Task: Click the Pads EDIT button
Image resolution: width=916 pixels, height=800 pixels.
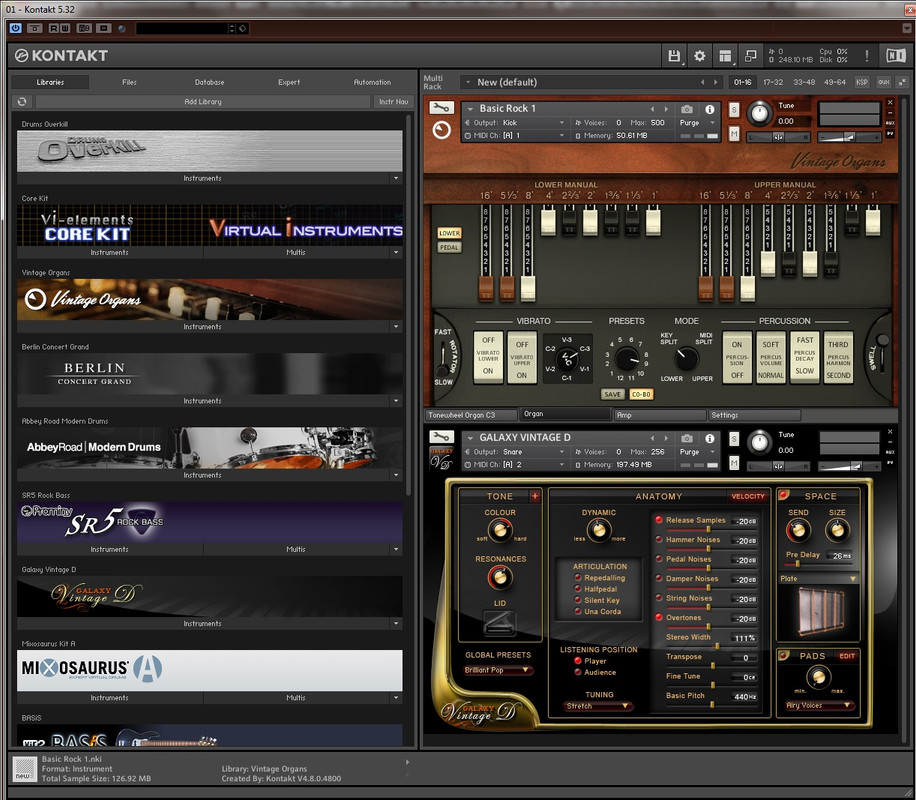Action: click(847, 656)
